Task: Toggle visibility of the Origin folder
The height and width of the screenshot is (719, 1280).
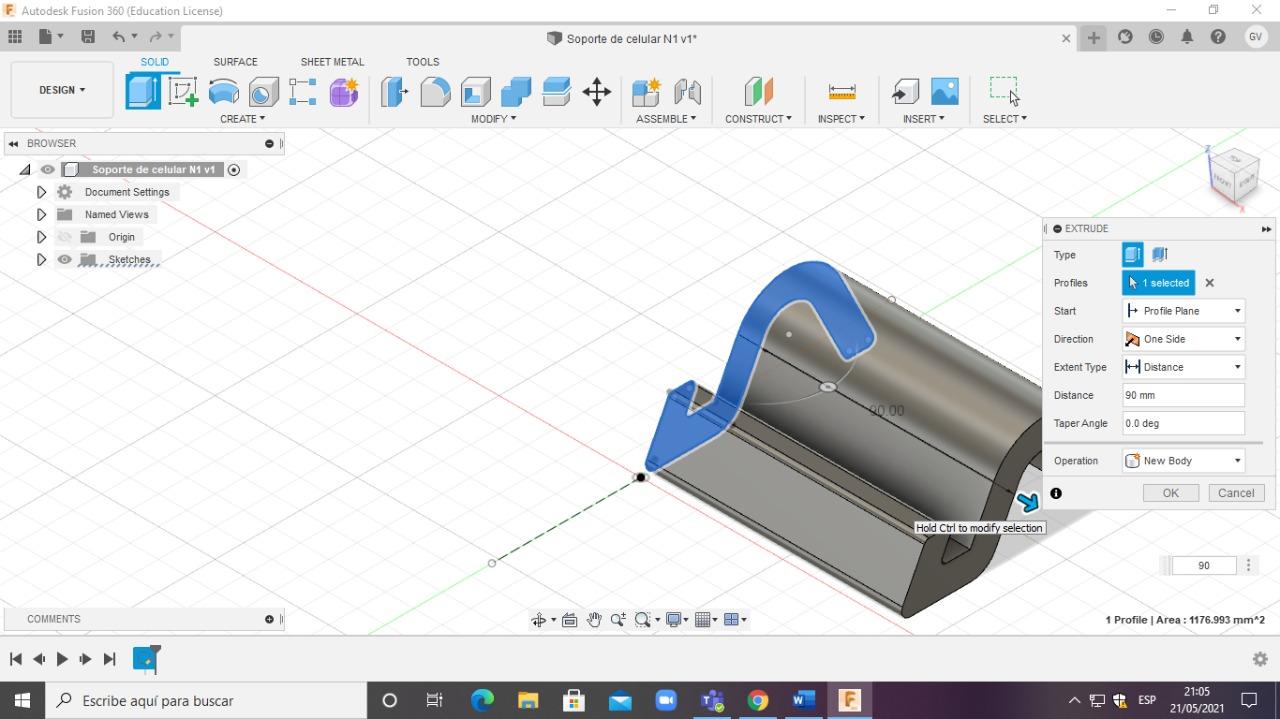Action: coord(65,237)
